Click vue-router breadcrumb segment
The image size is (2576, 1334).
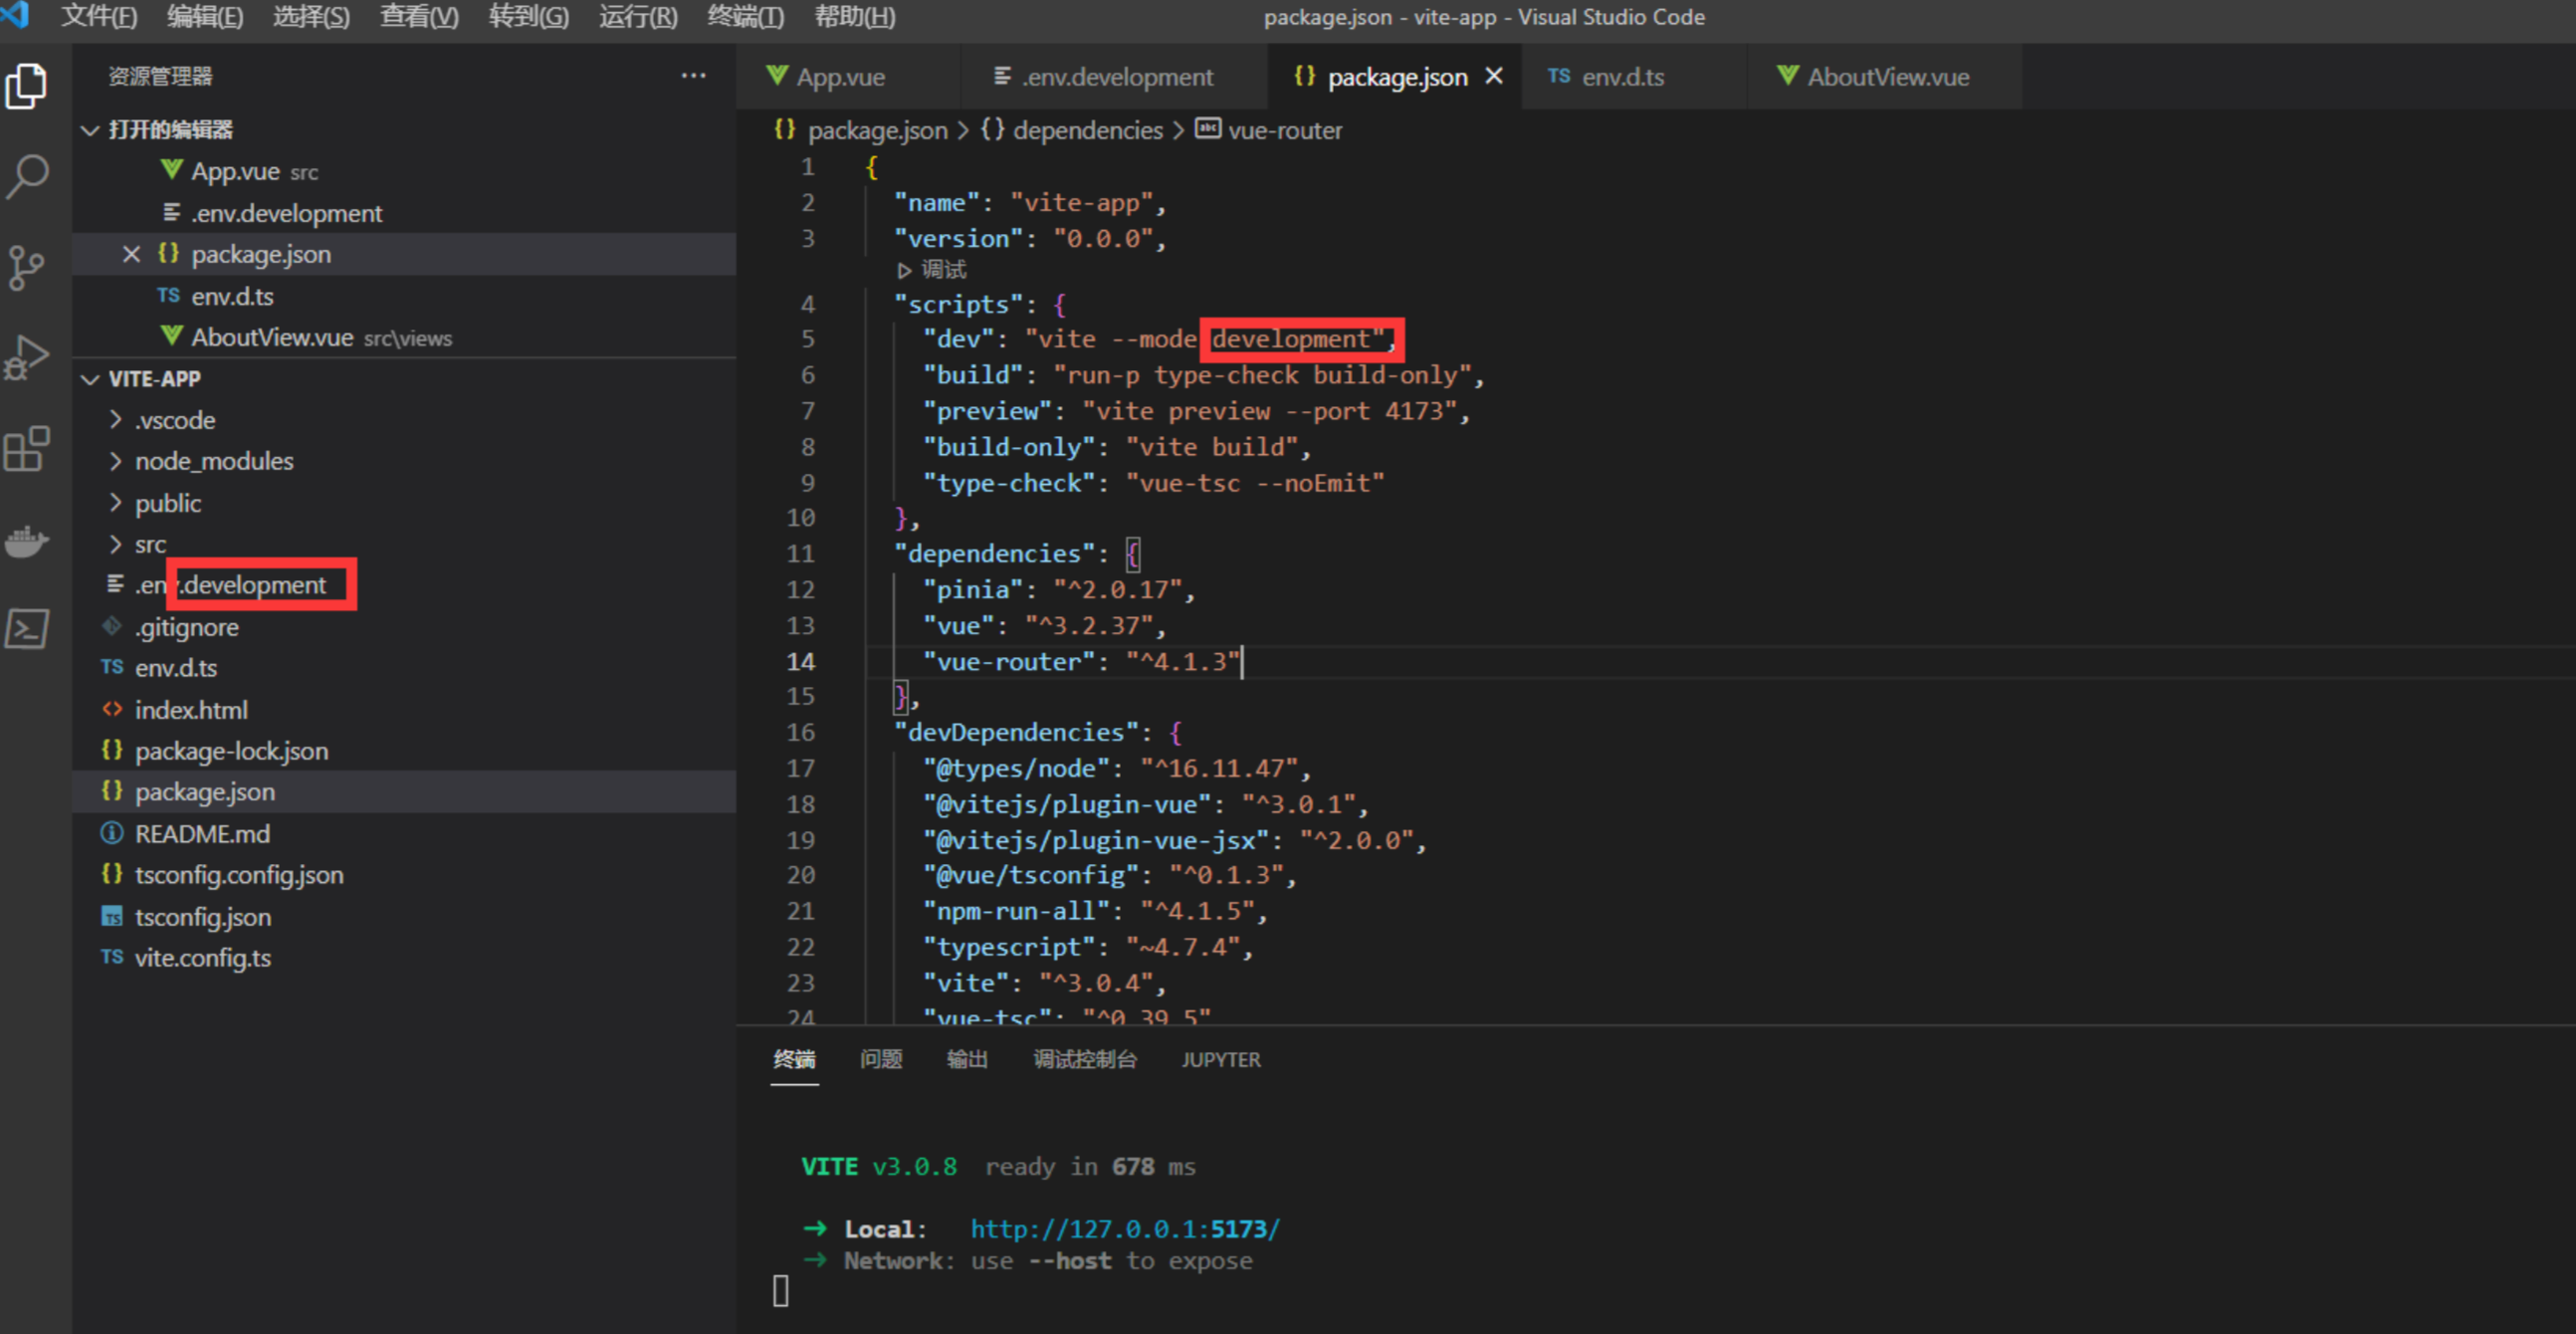(x=1285, y=131)
